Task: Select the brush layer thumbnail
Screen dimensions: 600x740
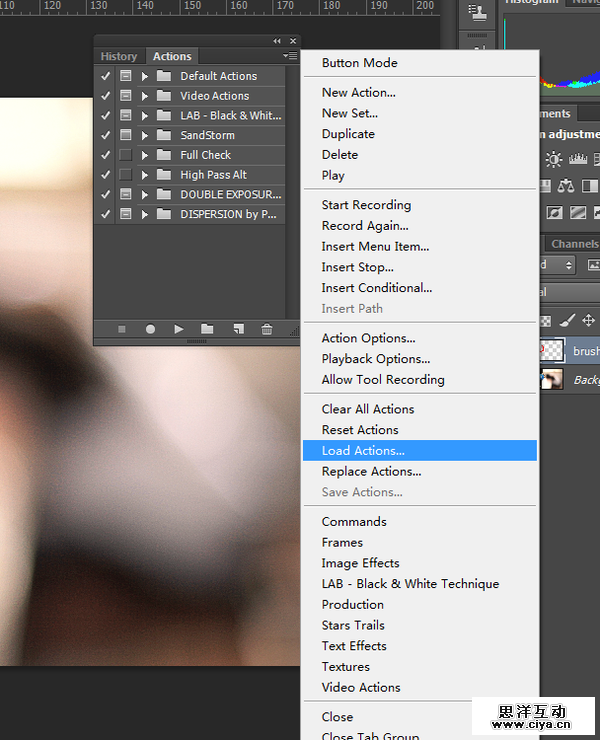Action: (552, 350)
